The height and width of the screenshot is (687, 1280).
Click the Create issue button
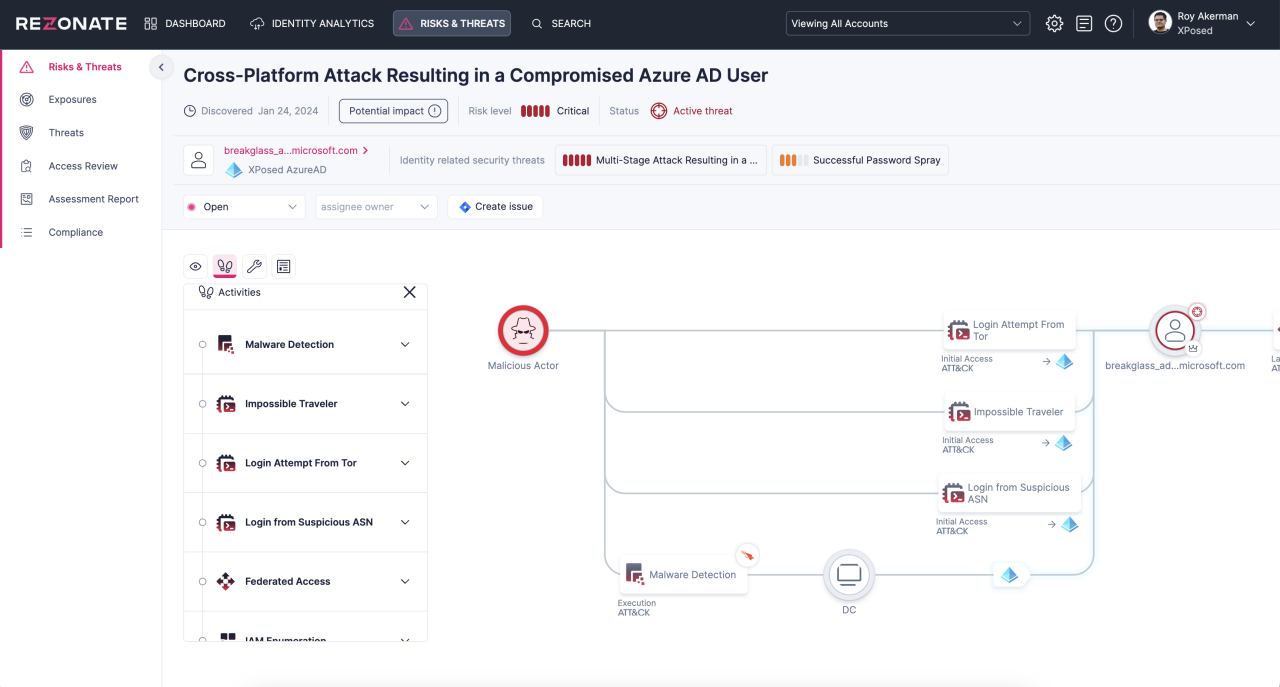pos(495,207)
